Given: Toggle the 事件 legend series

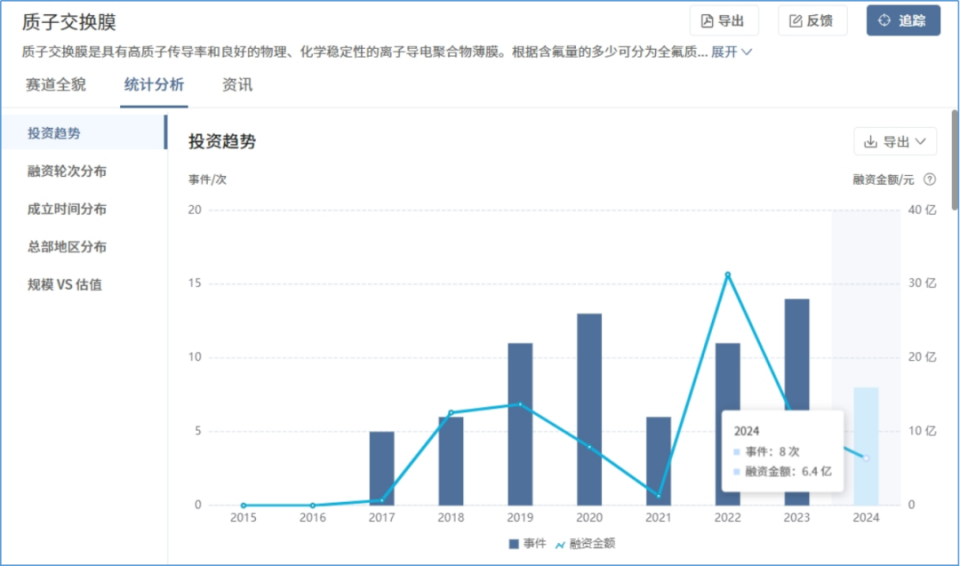Looking at the screenshot, I should [x=527, y=544].
